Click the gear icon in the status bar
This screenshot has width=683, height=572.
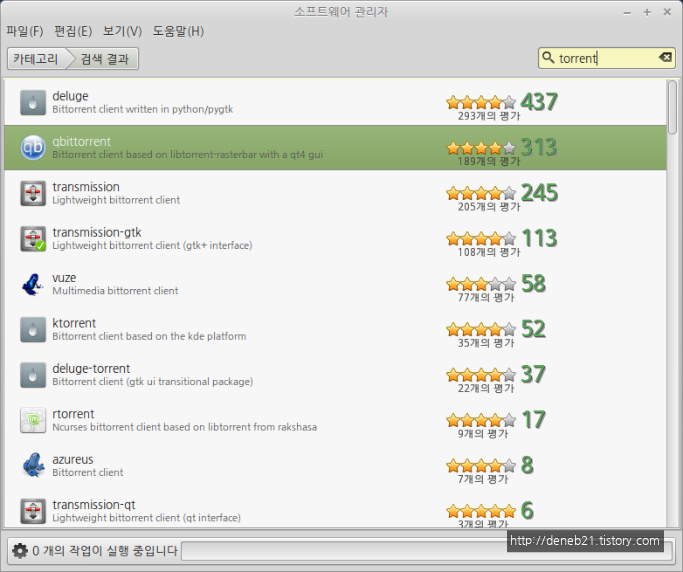pos(19,550)
